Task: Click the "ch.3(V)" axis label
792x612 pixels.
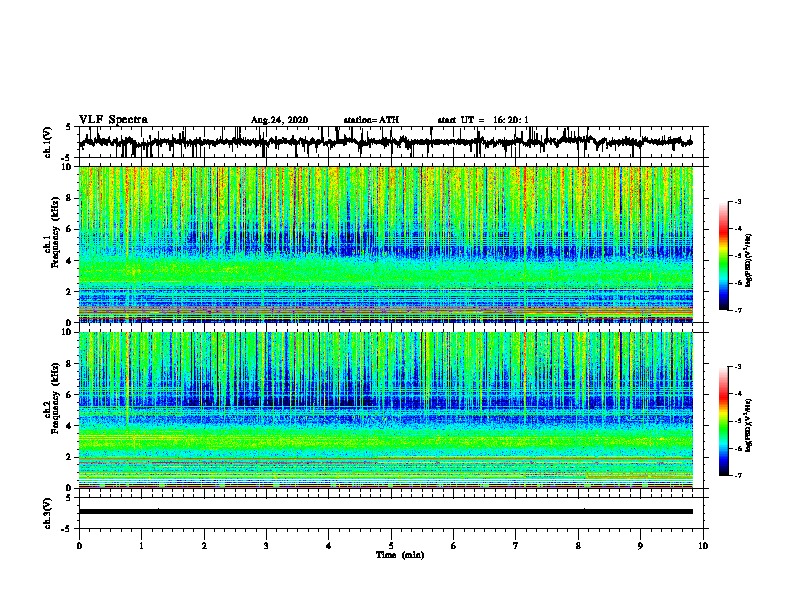Action: click(x=48, y=513)
